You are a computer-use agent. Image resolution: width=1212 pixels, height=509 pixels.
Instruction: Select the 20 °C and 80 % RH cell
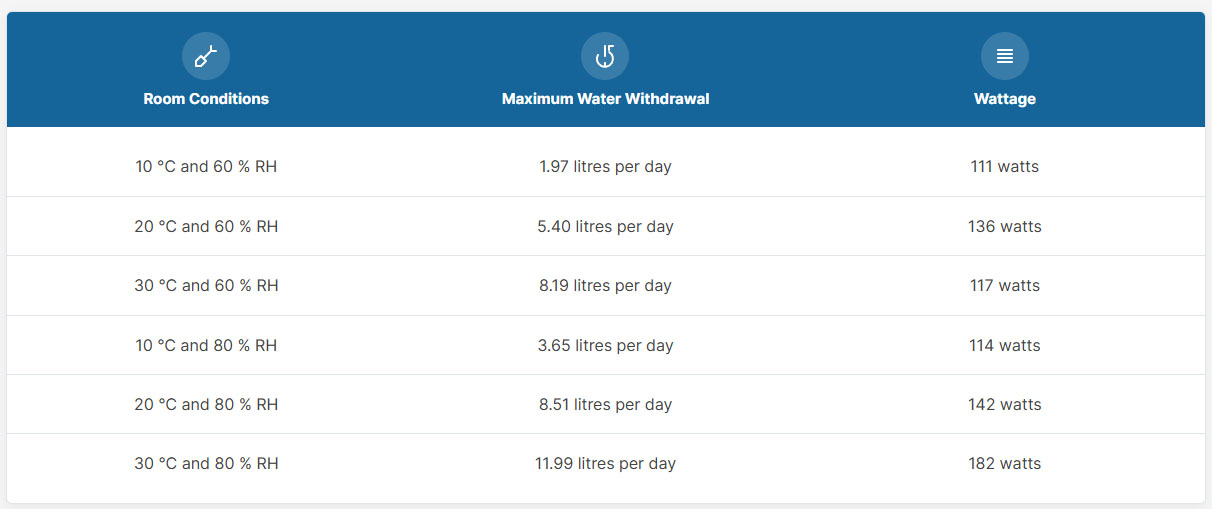206,405
